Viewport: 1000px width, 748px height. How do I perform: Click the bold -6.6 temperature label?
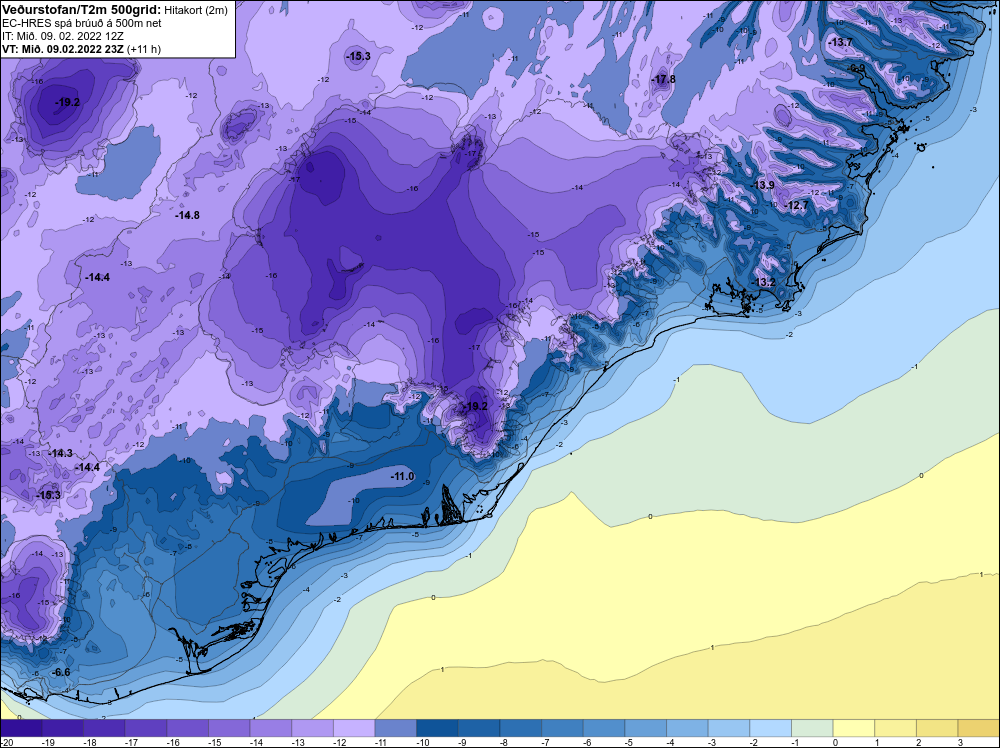(x=61, y=672)
